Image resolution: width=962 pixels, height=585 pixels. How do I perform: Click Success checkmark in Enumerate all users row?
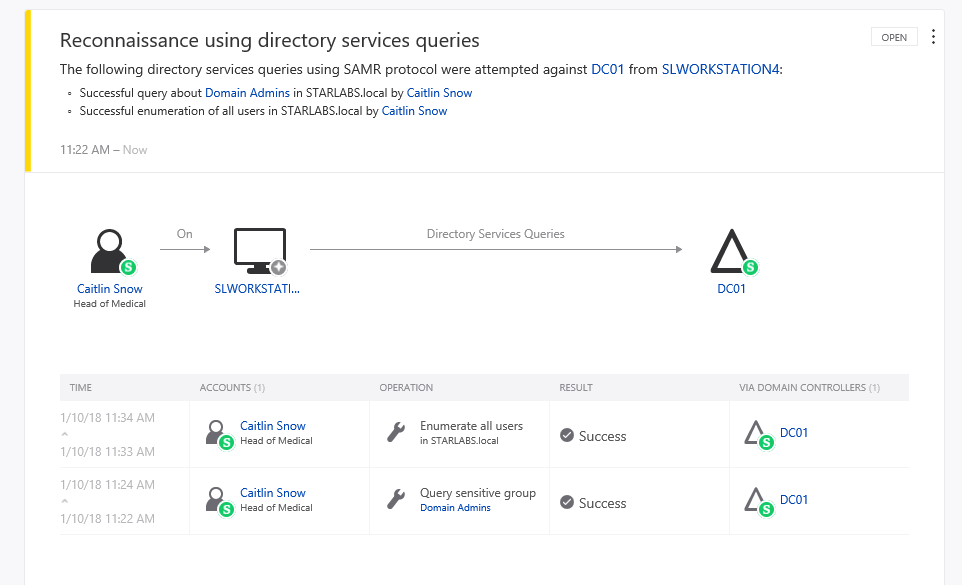click(567, 436)
